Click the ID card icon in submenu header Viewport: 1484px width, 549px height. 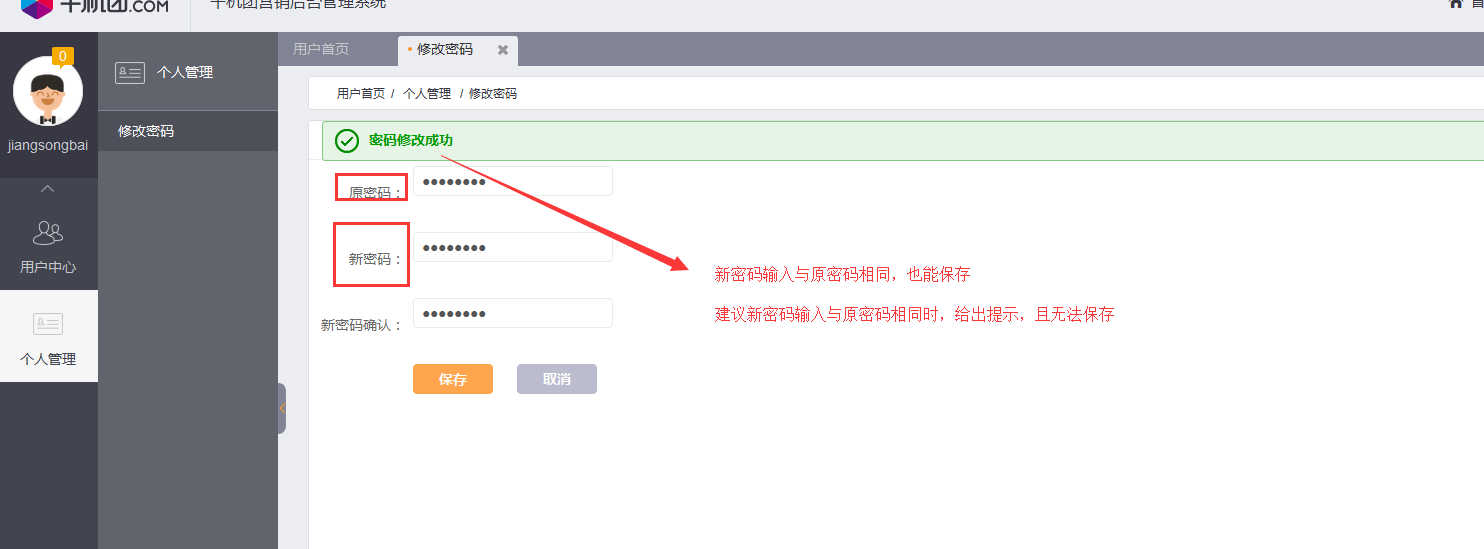[x=130, y=72]
